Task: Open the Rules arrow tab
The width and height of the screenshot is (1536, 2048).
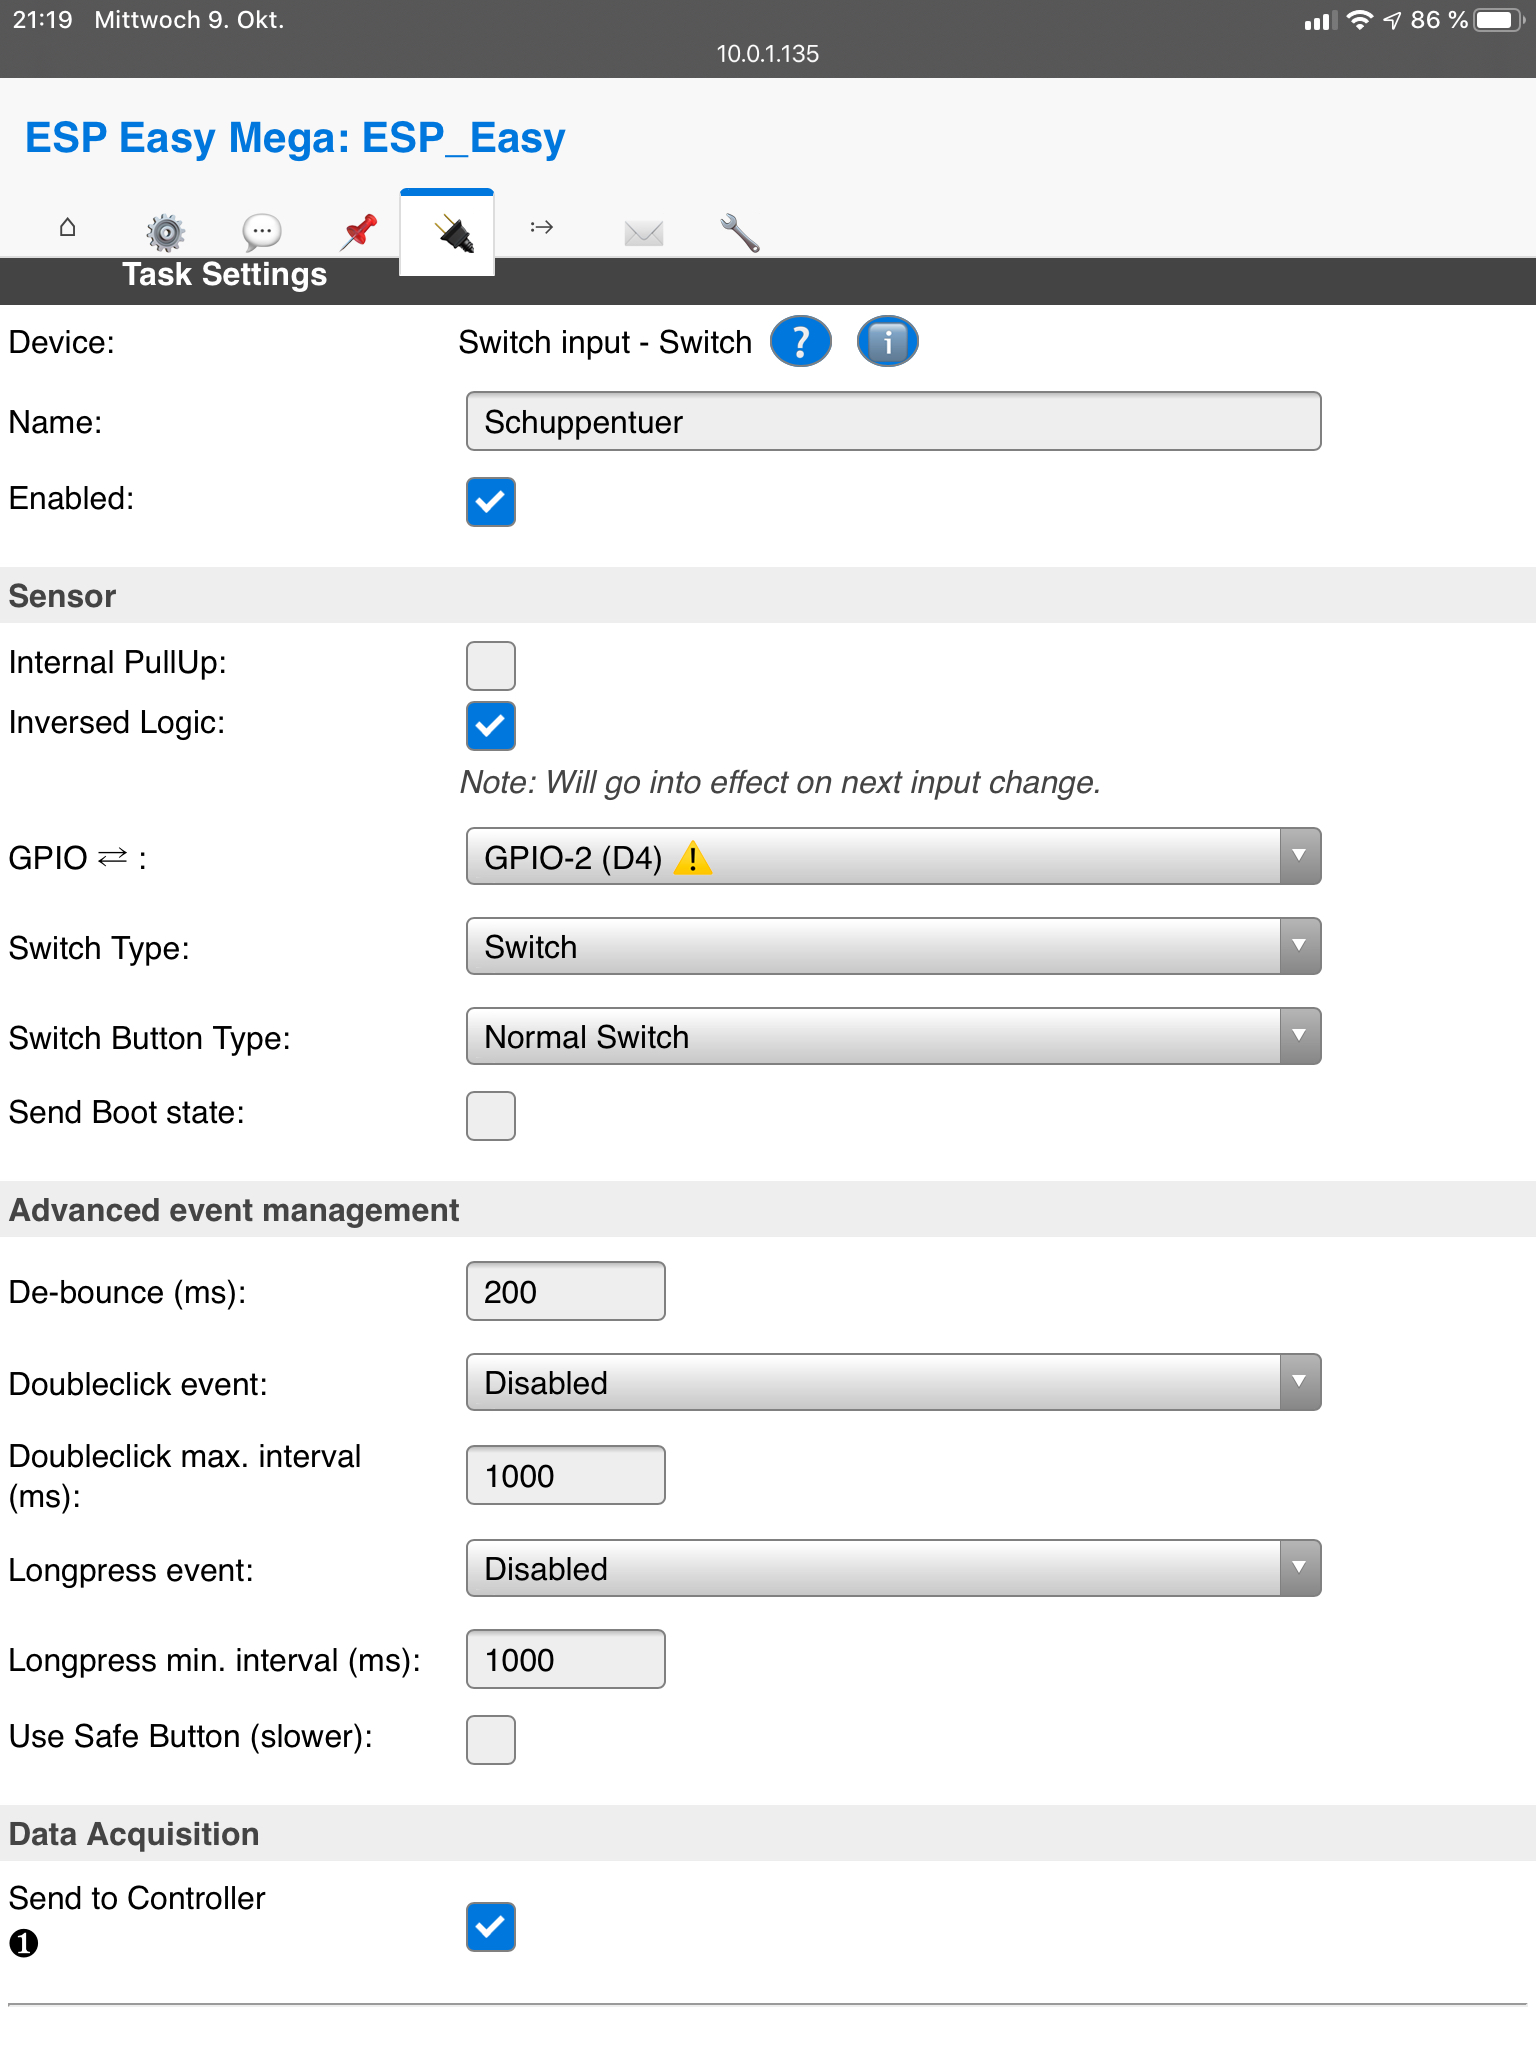Action: pos(542,227)
